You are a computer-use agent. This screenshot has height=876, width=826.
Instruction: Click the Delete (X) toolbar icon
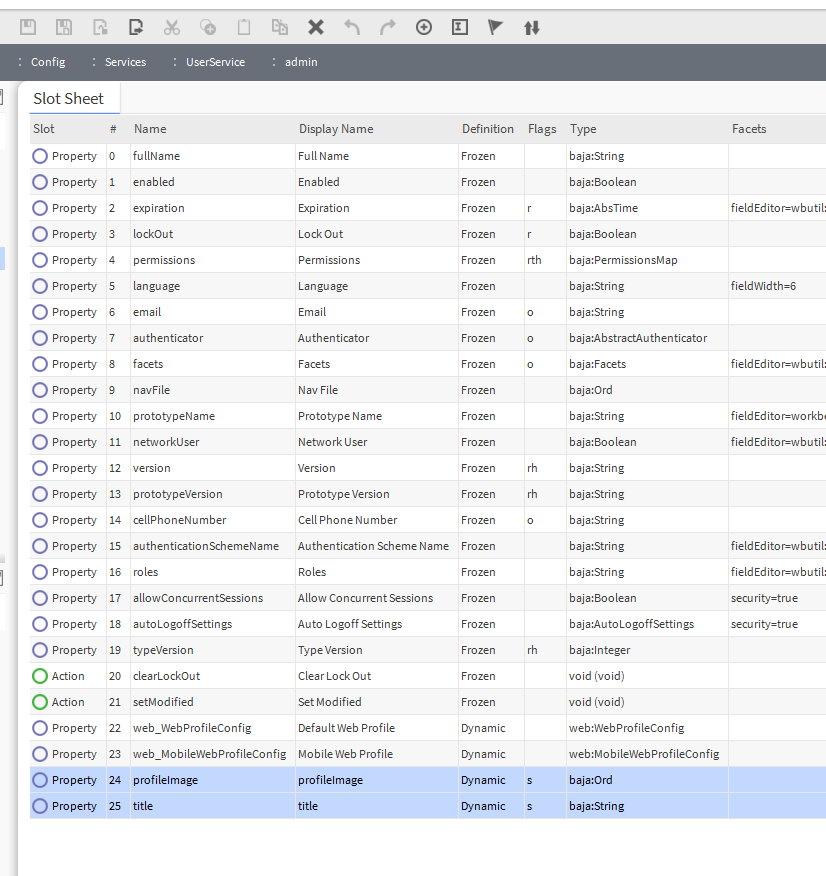pyautogui.click(x=316, y=28)
